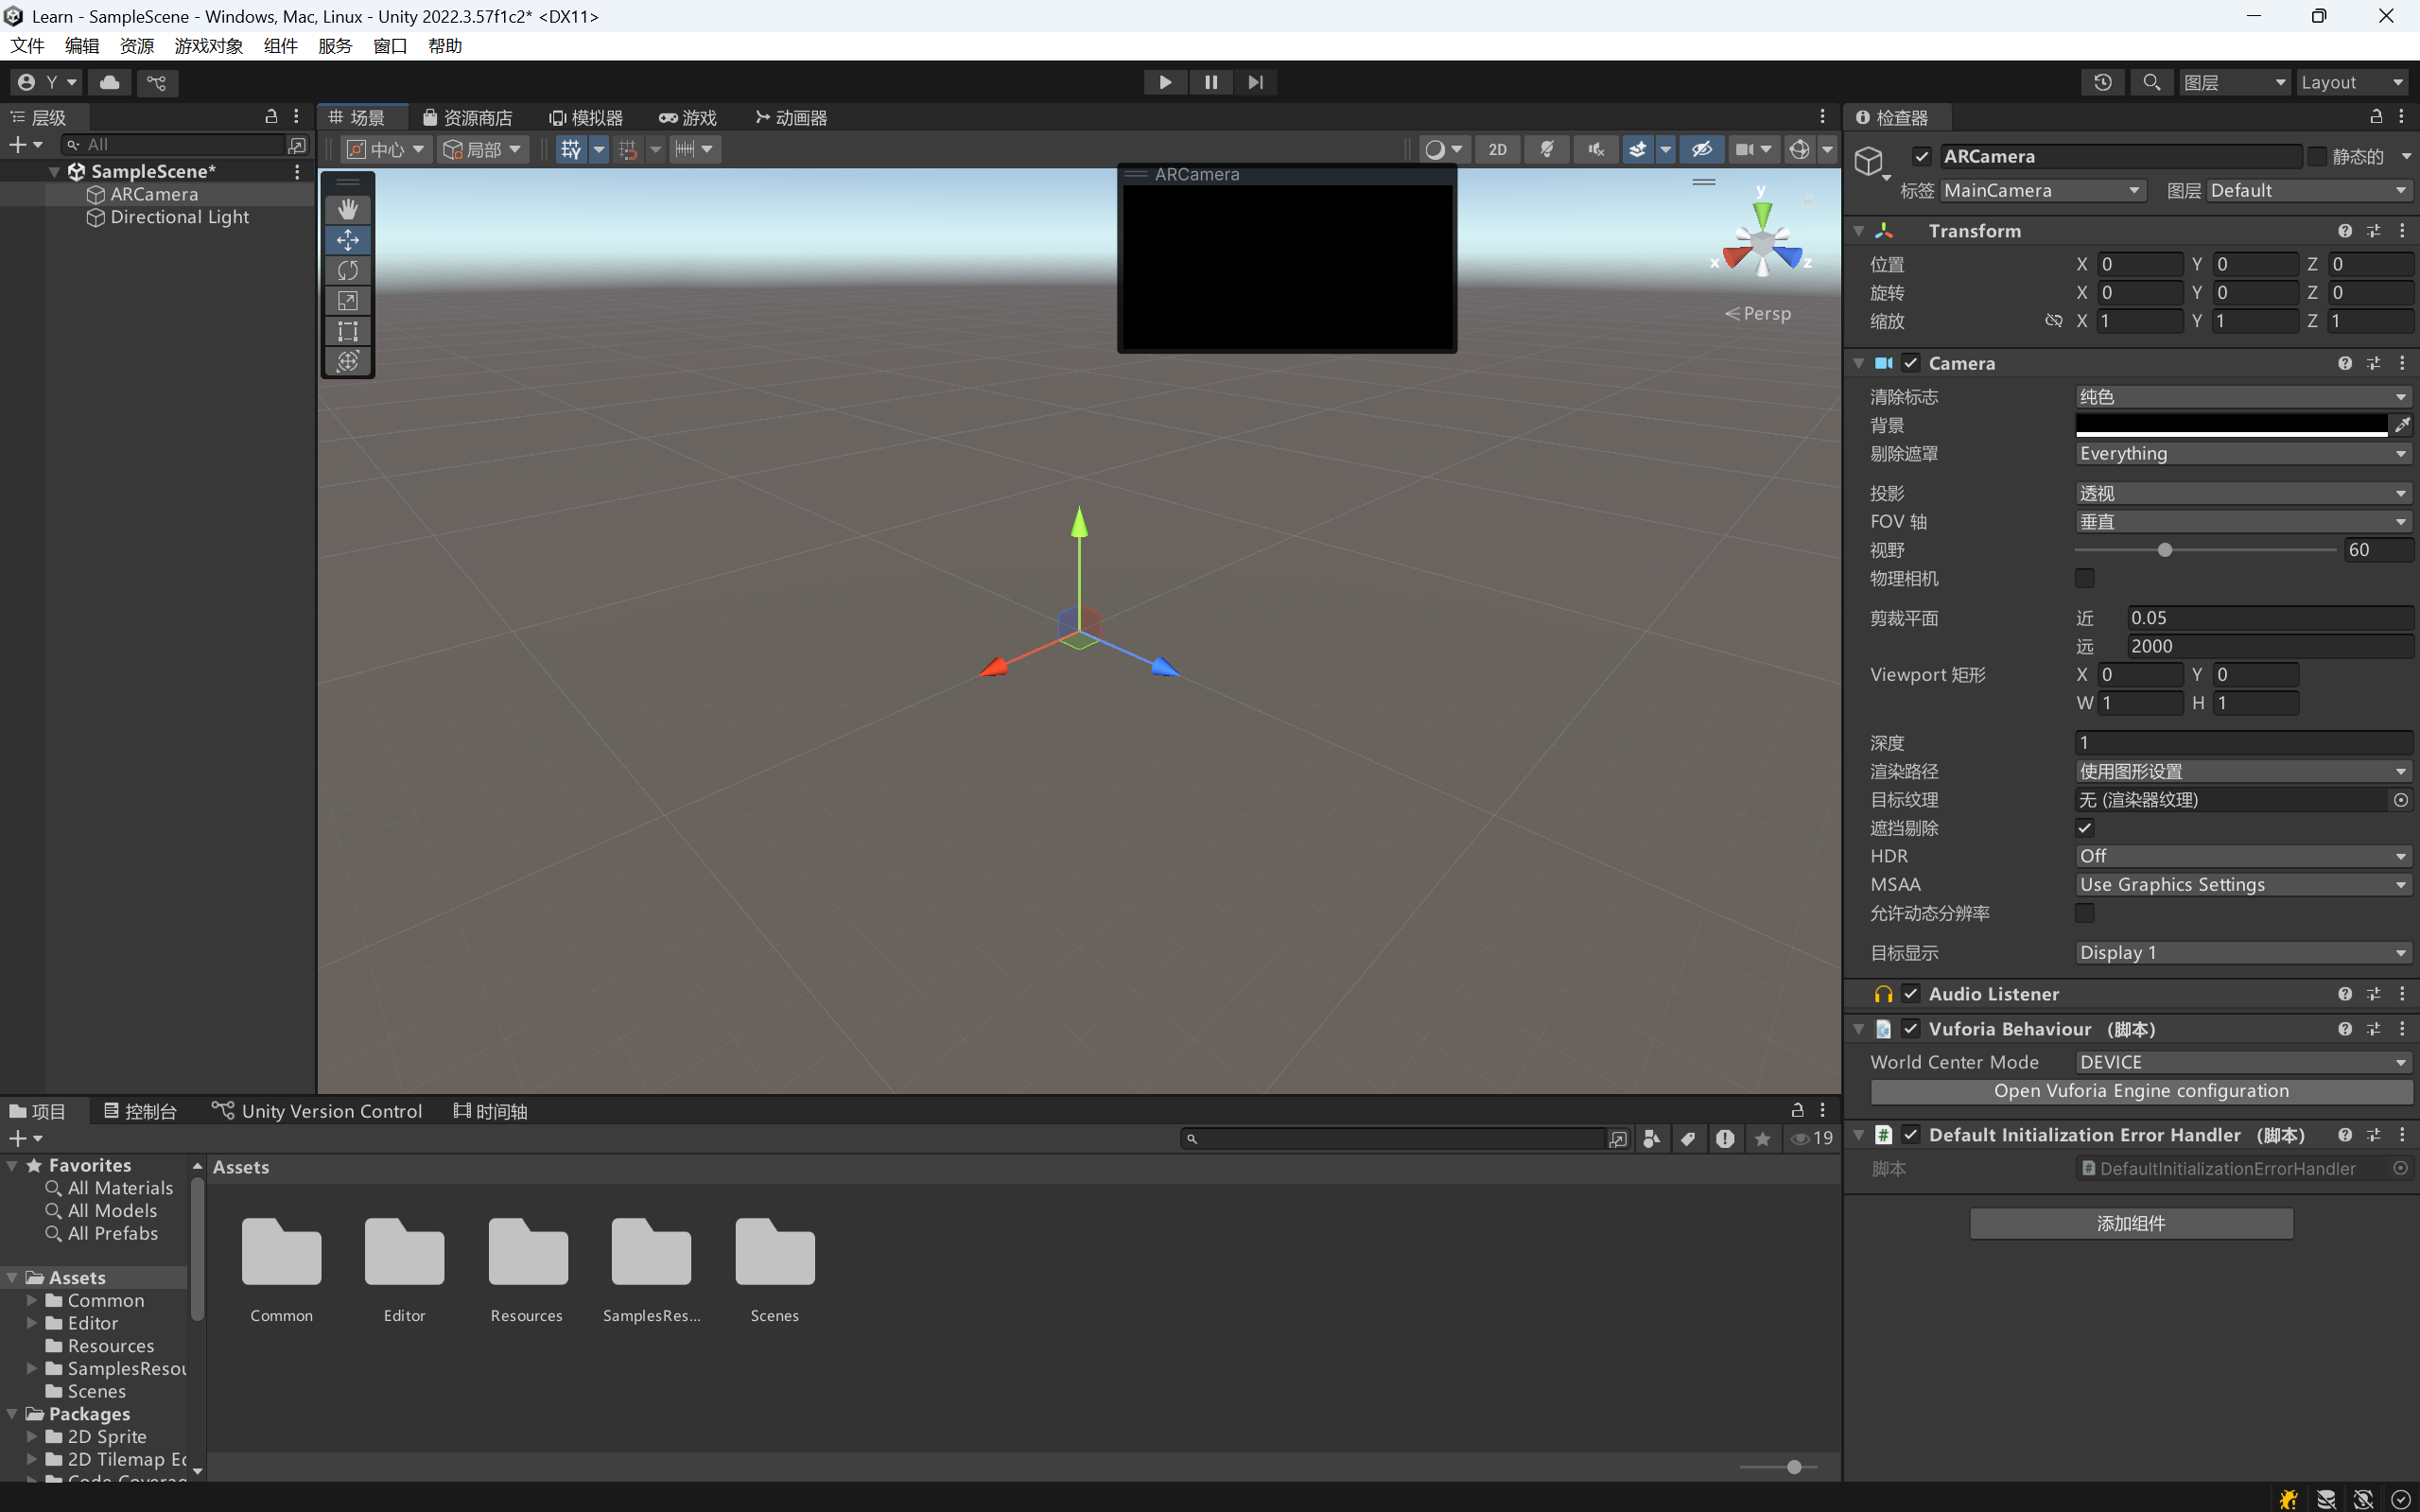Open the GameObject menu

pos(208,46)
